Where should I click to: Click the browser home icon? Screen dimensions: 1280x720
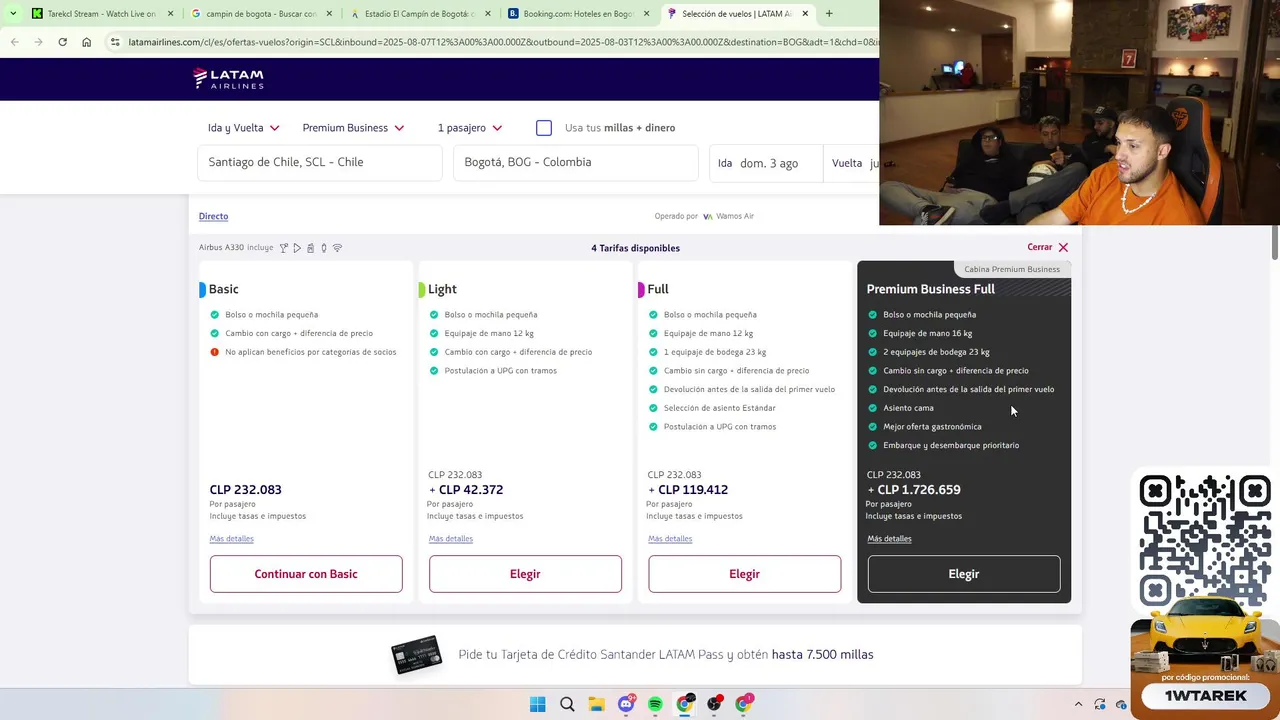pos(86,42)
